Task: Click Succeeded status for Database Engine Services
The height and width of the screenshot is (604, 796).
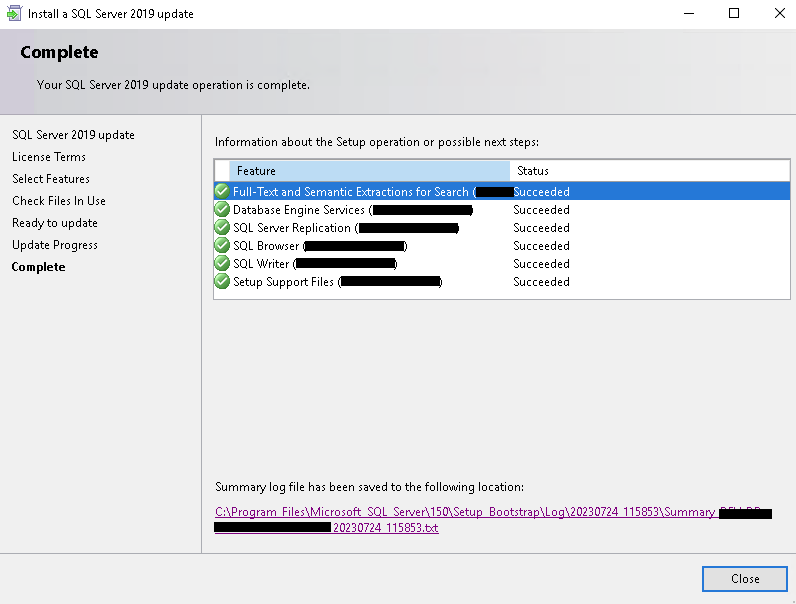Action: click(x=541, y=210)
